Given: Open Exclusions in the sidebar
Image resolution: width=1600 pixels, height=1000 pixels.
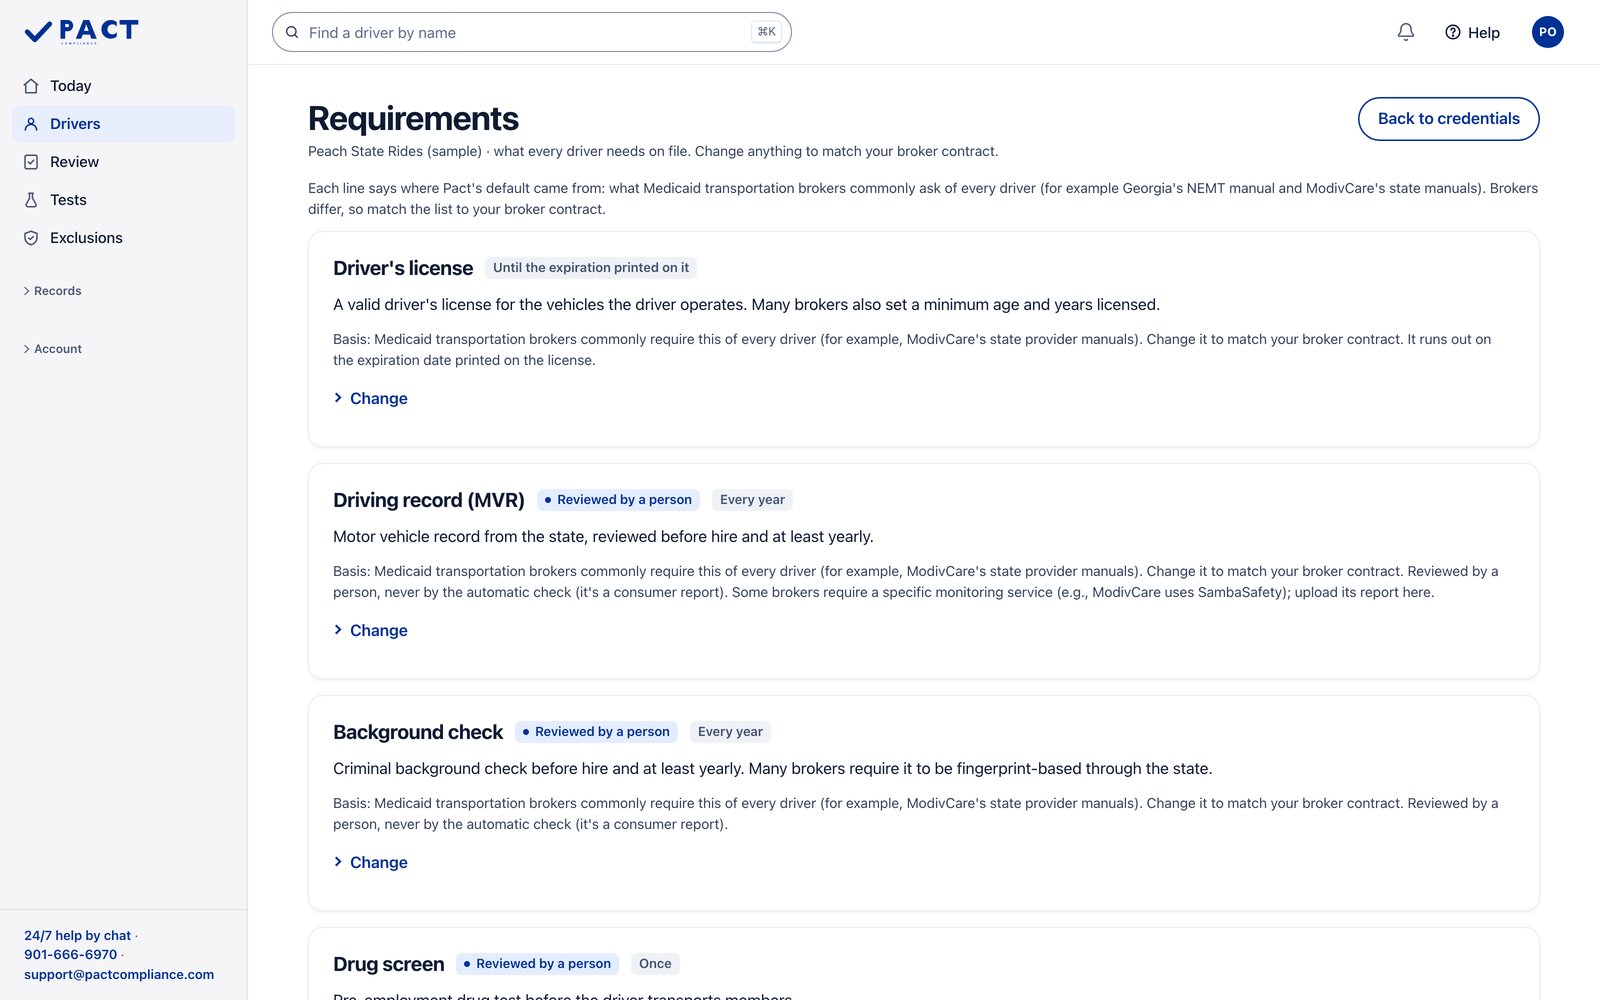Looking at the screenshot, I should click(124, 238).
